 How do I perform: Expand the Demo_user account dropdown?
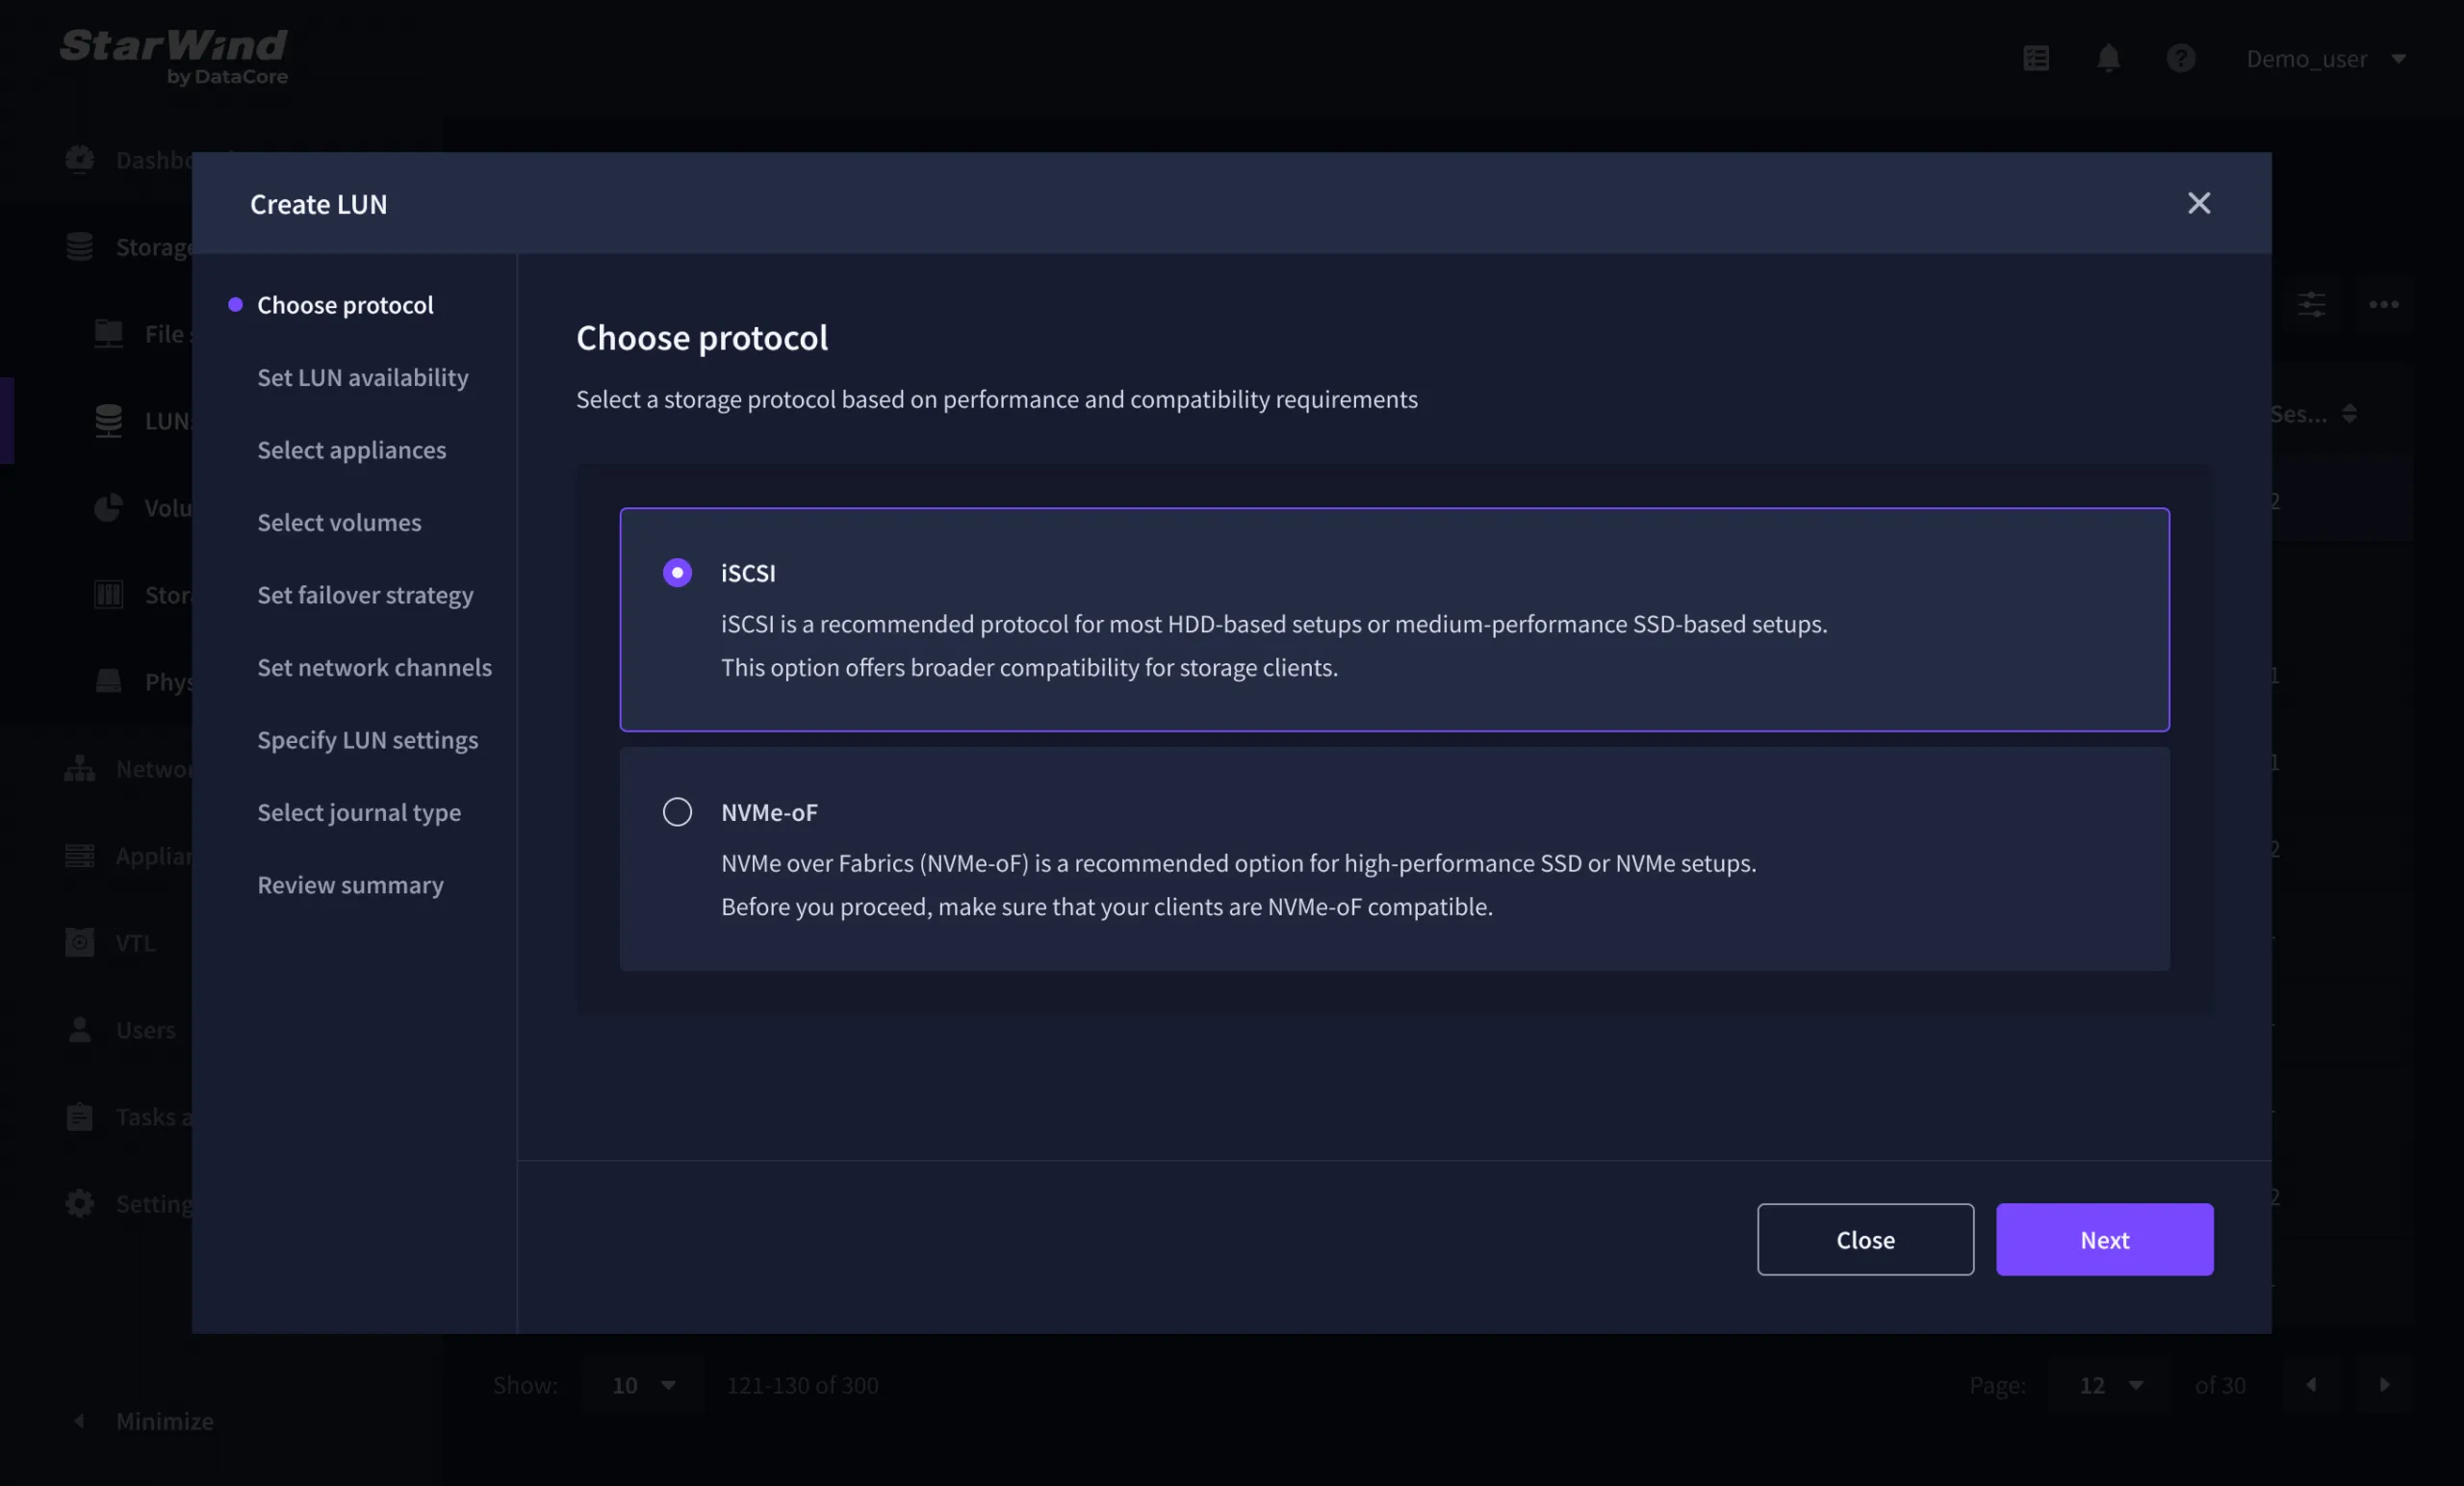click(2325, 59)
